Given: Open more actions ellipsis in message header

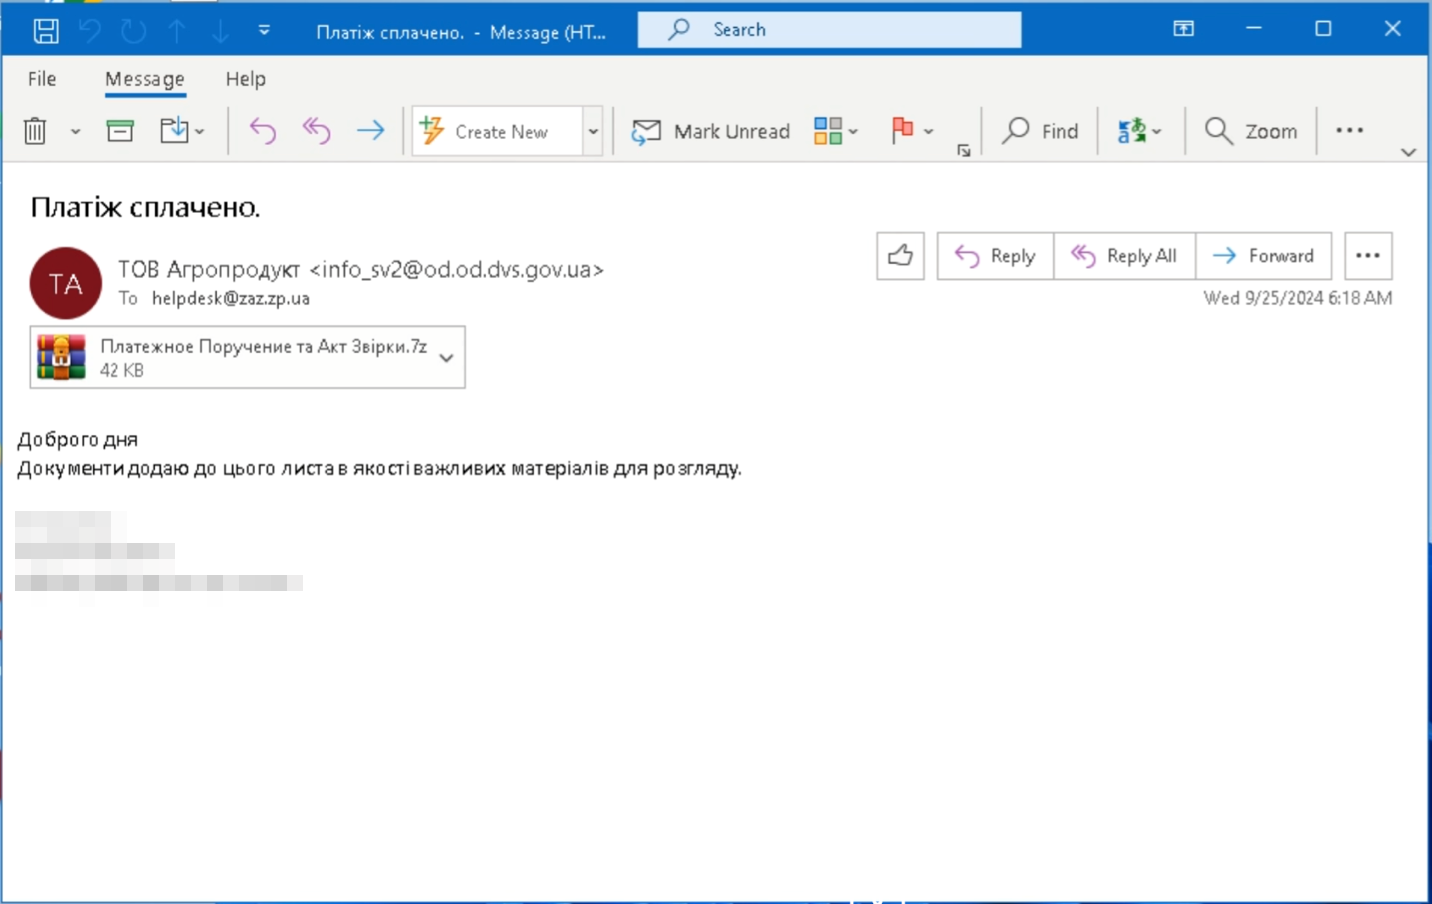Looking at the screenshot, I should click(x=1367, y=256).
